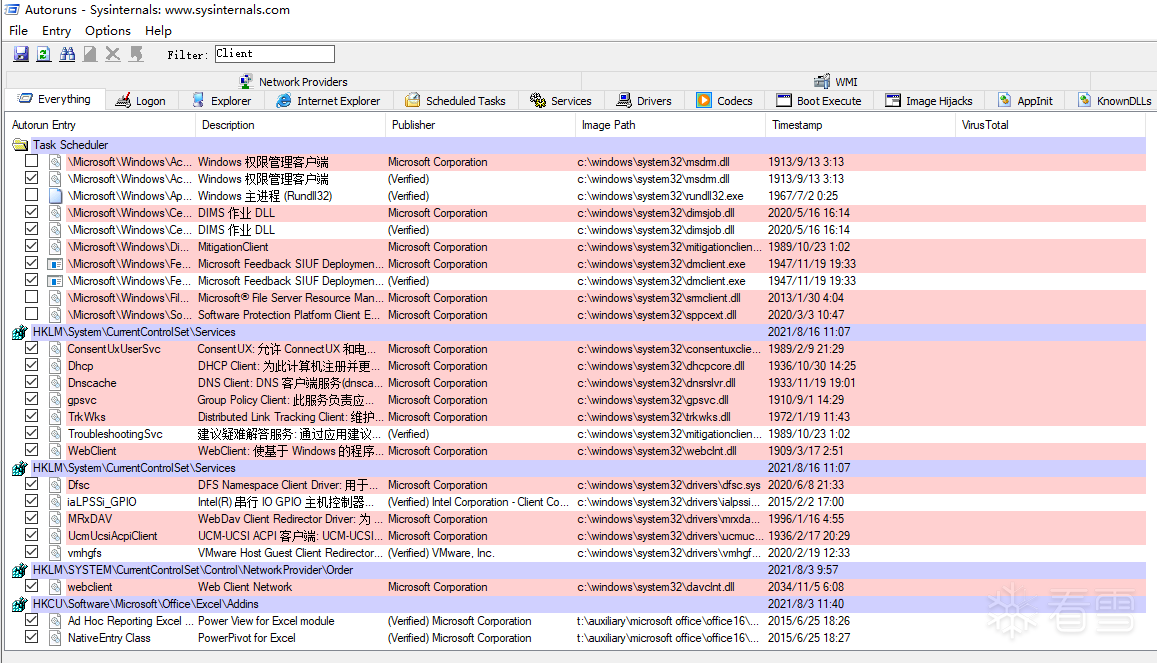Click the Delete X toolbar icon
The image size is (1157, 663).
pyautogui.click(x=113, y=54)
